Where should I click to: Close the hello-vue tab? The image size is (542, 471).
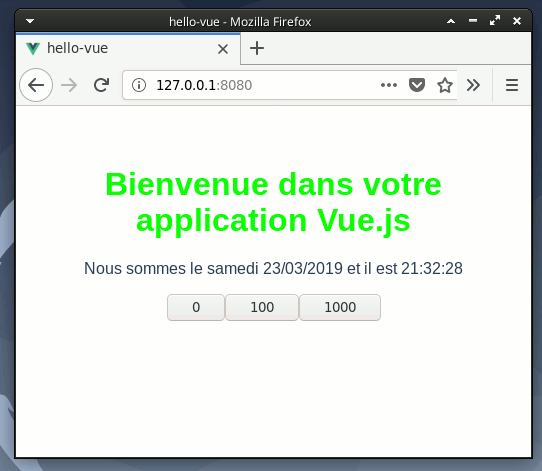(x=223, y=49)
